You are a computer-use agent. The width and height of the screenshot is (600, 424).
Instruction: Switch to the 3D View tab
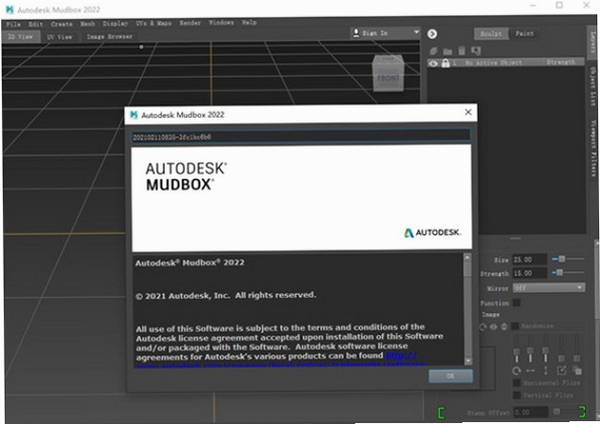click(x=20, y=37)
